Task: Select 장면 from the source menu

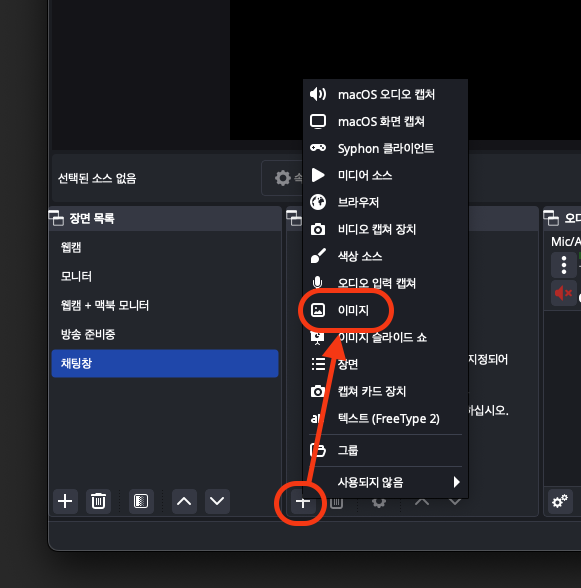Action: click(385, 364)
